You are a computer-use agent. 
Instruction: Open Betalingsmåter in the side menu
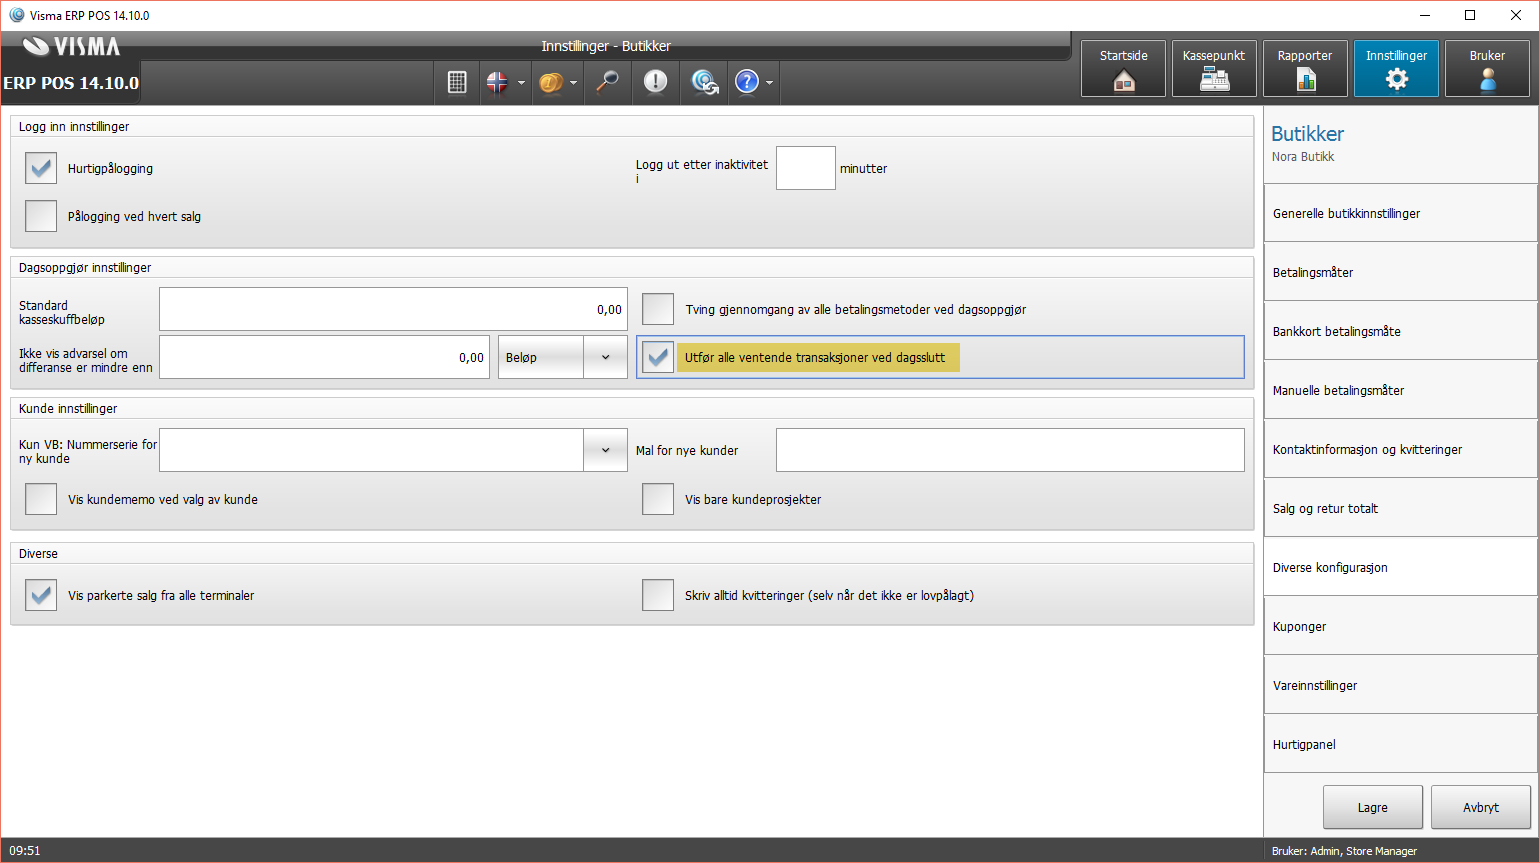point(1400,272)
